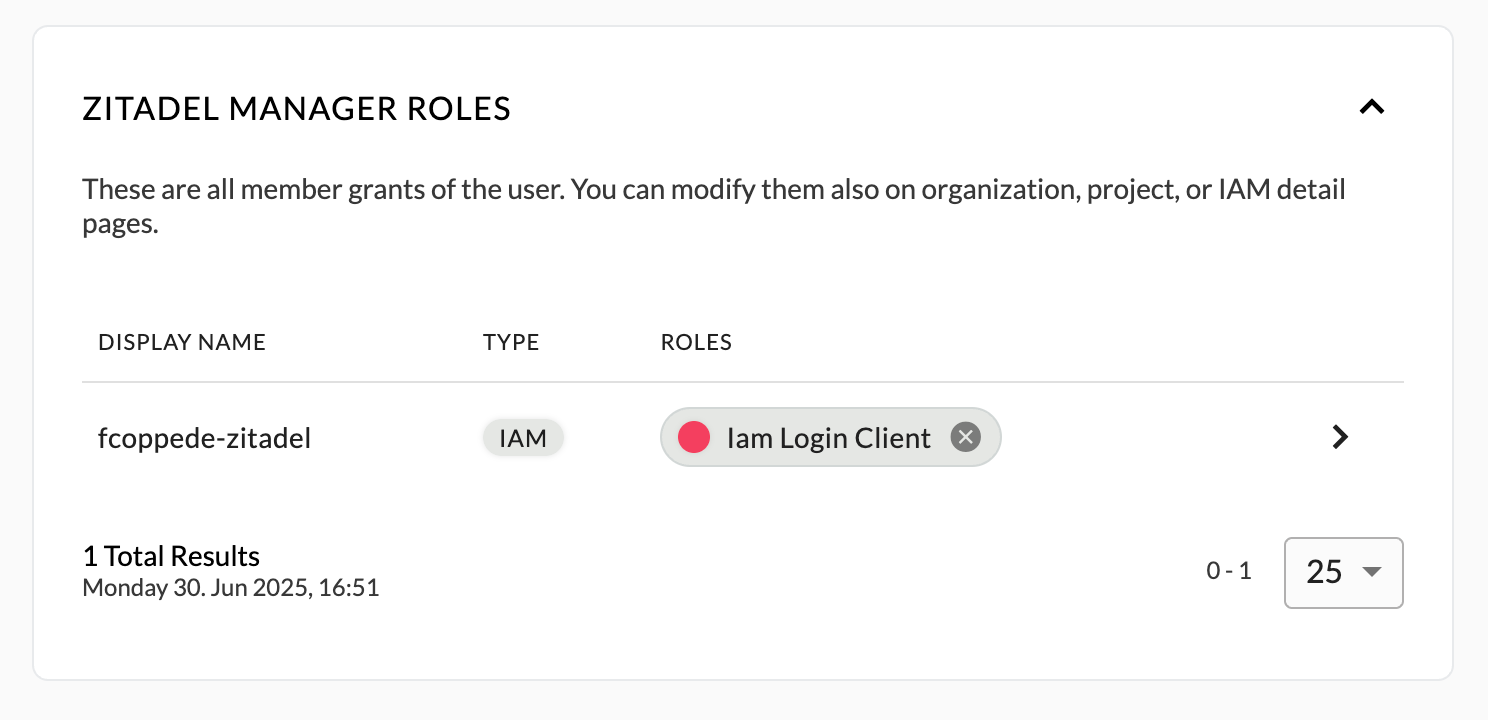Open fcoppede-zitadel row detail arrow
Viewport: 1488px width, 720px height.
click(x=1341, y=437)
